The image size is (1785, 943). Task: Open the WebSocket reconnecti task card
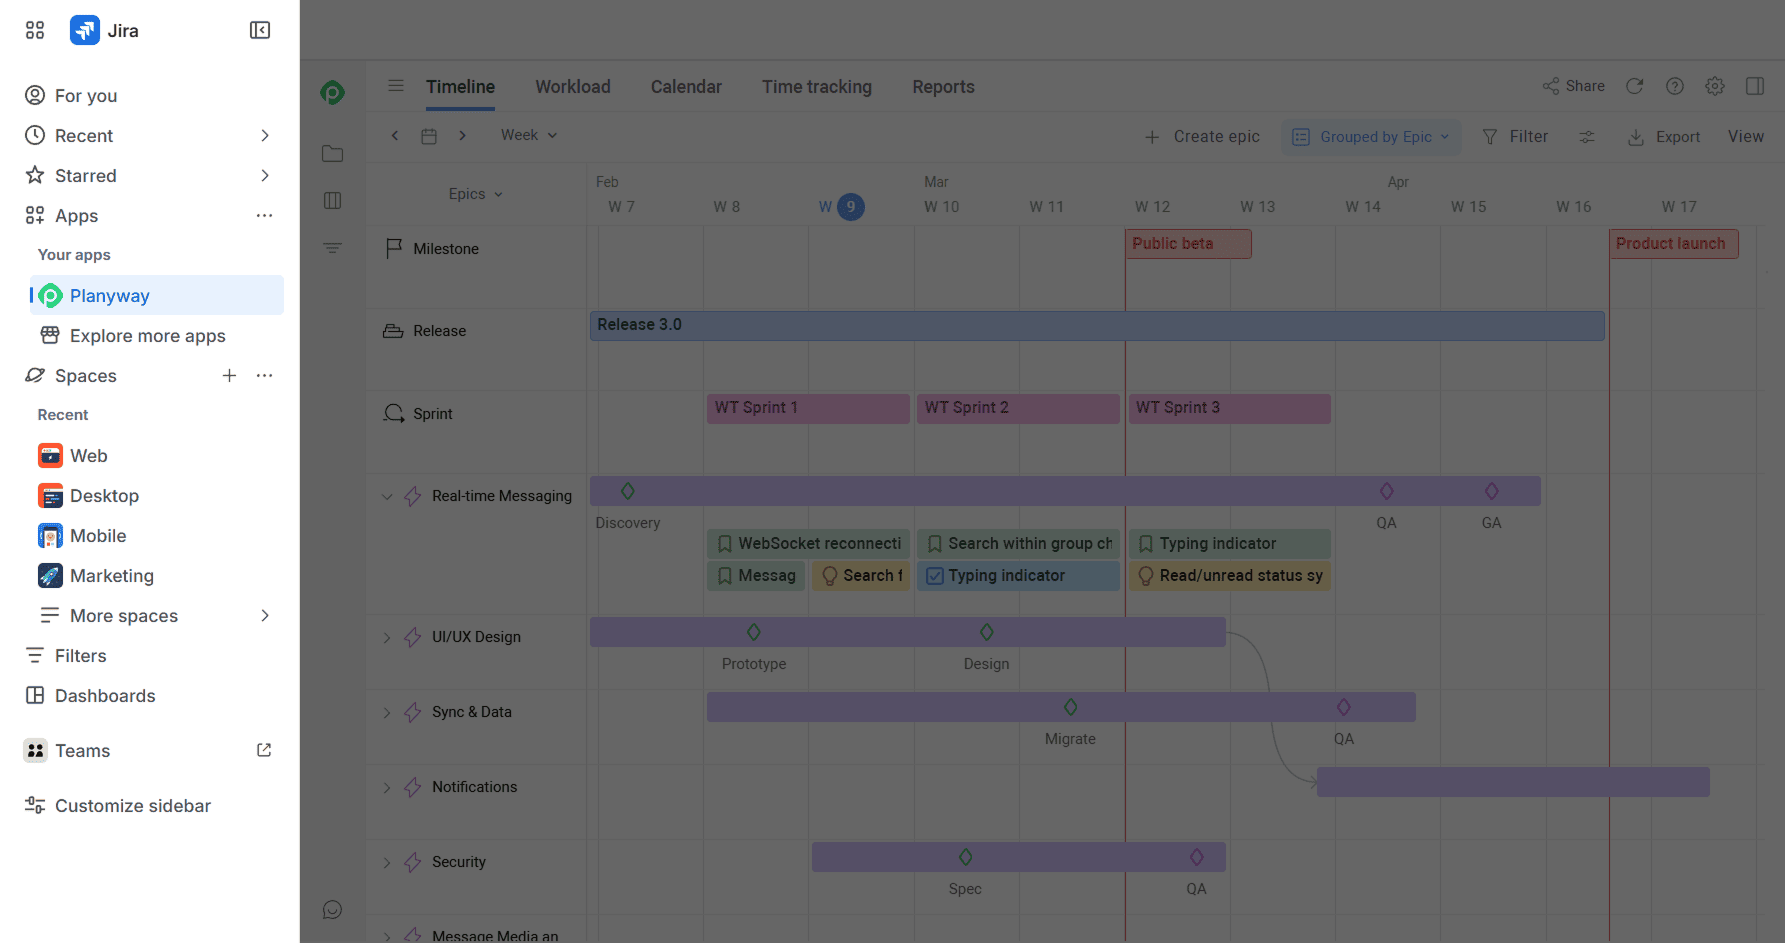click(x=808, y=544)
